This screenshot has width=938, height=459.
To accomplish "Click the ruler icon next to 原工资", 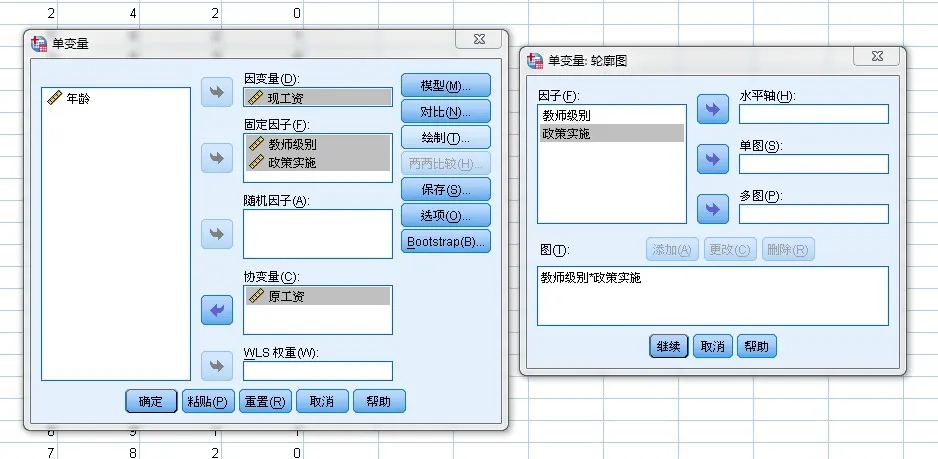I will pyautogui.click(x=257, y=296).
